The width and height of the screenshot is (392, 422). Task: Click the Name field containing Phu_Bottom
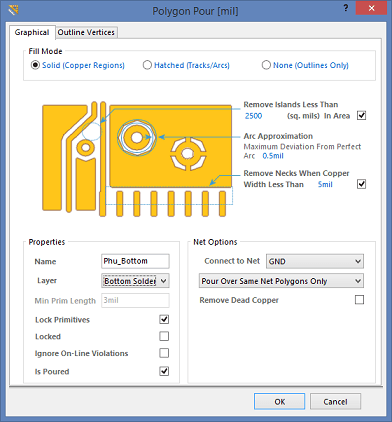tap(135, 261)
